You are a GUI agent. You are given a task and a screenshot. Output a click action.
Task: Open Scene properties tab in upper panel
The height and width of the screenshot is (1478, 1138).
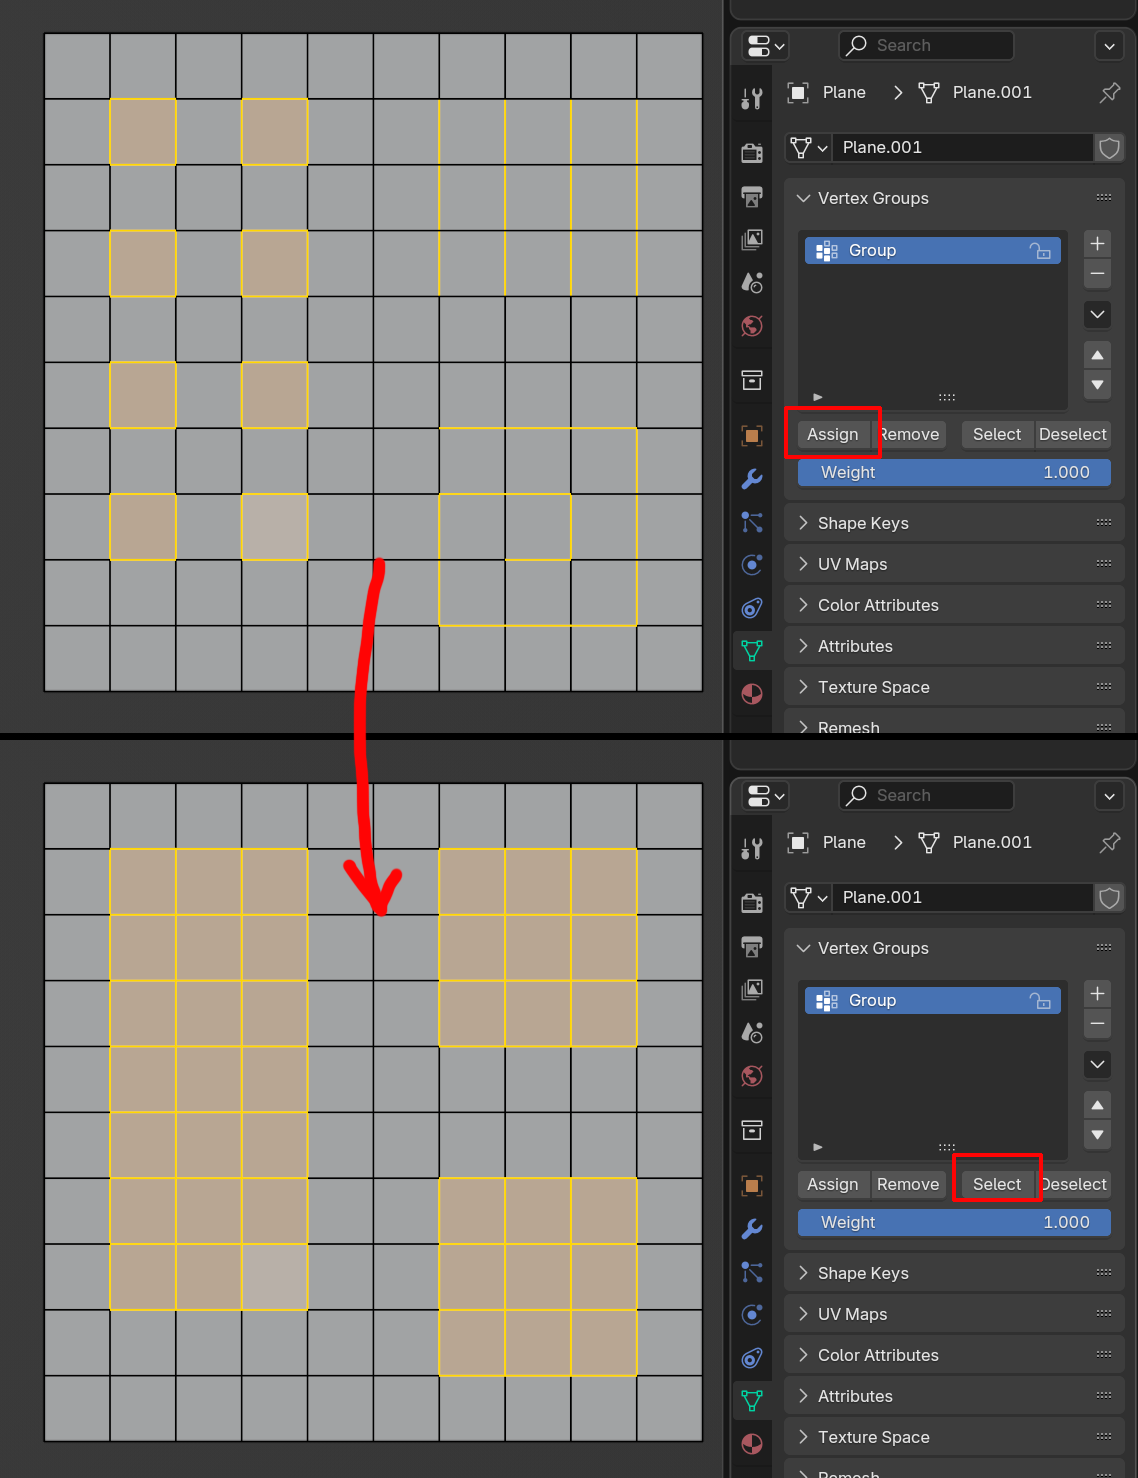point(752,282)
